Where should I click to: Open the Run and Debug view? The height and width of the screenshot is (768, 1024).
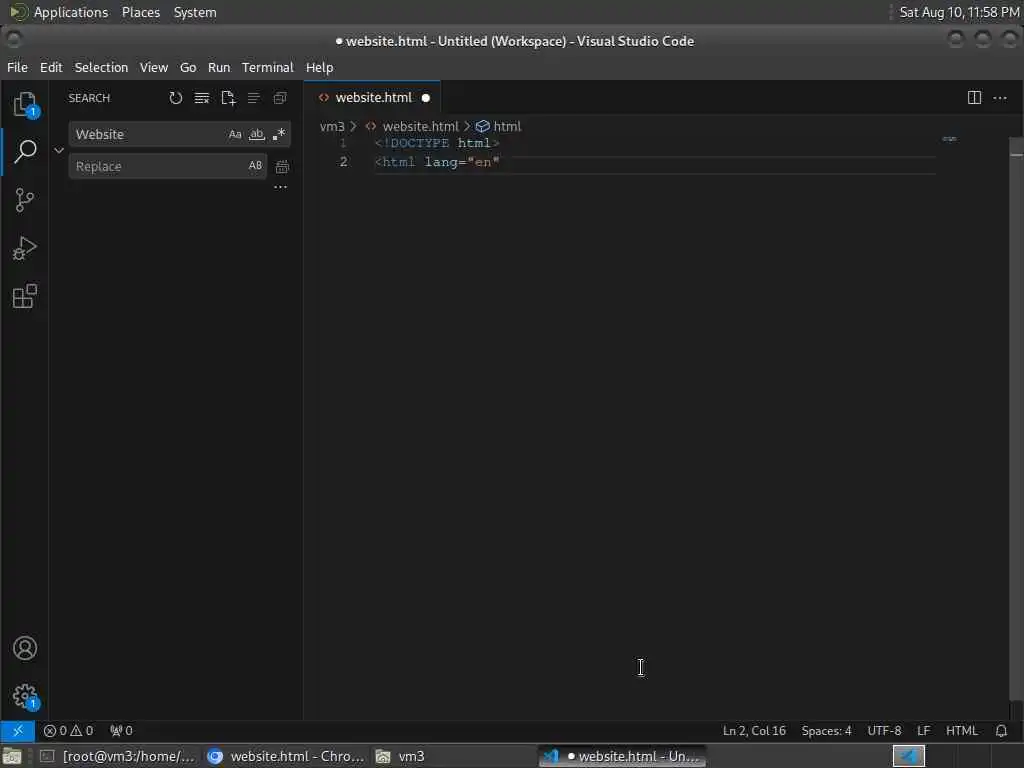[x=25, y=248]
